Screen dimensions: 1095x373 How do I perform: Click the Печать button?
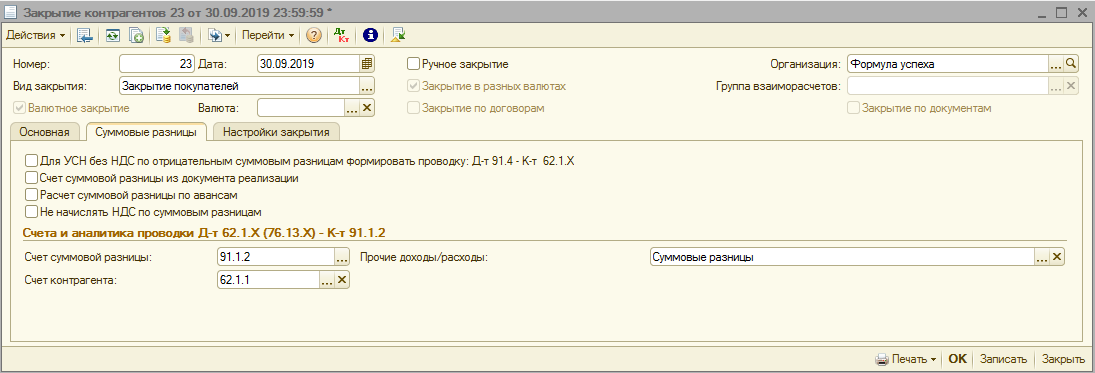click(906, 359)
